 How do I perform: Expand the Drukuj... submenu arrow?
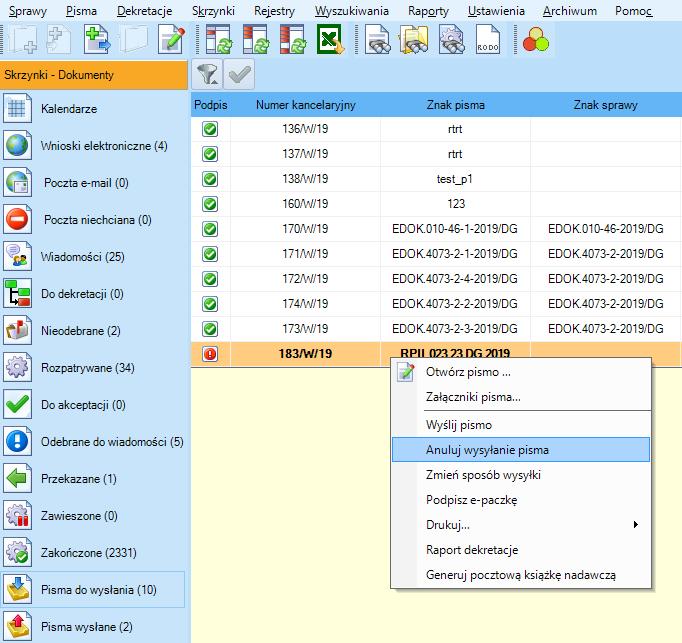[x=635, y=525]
